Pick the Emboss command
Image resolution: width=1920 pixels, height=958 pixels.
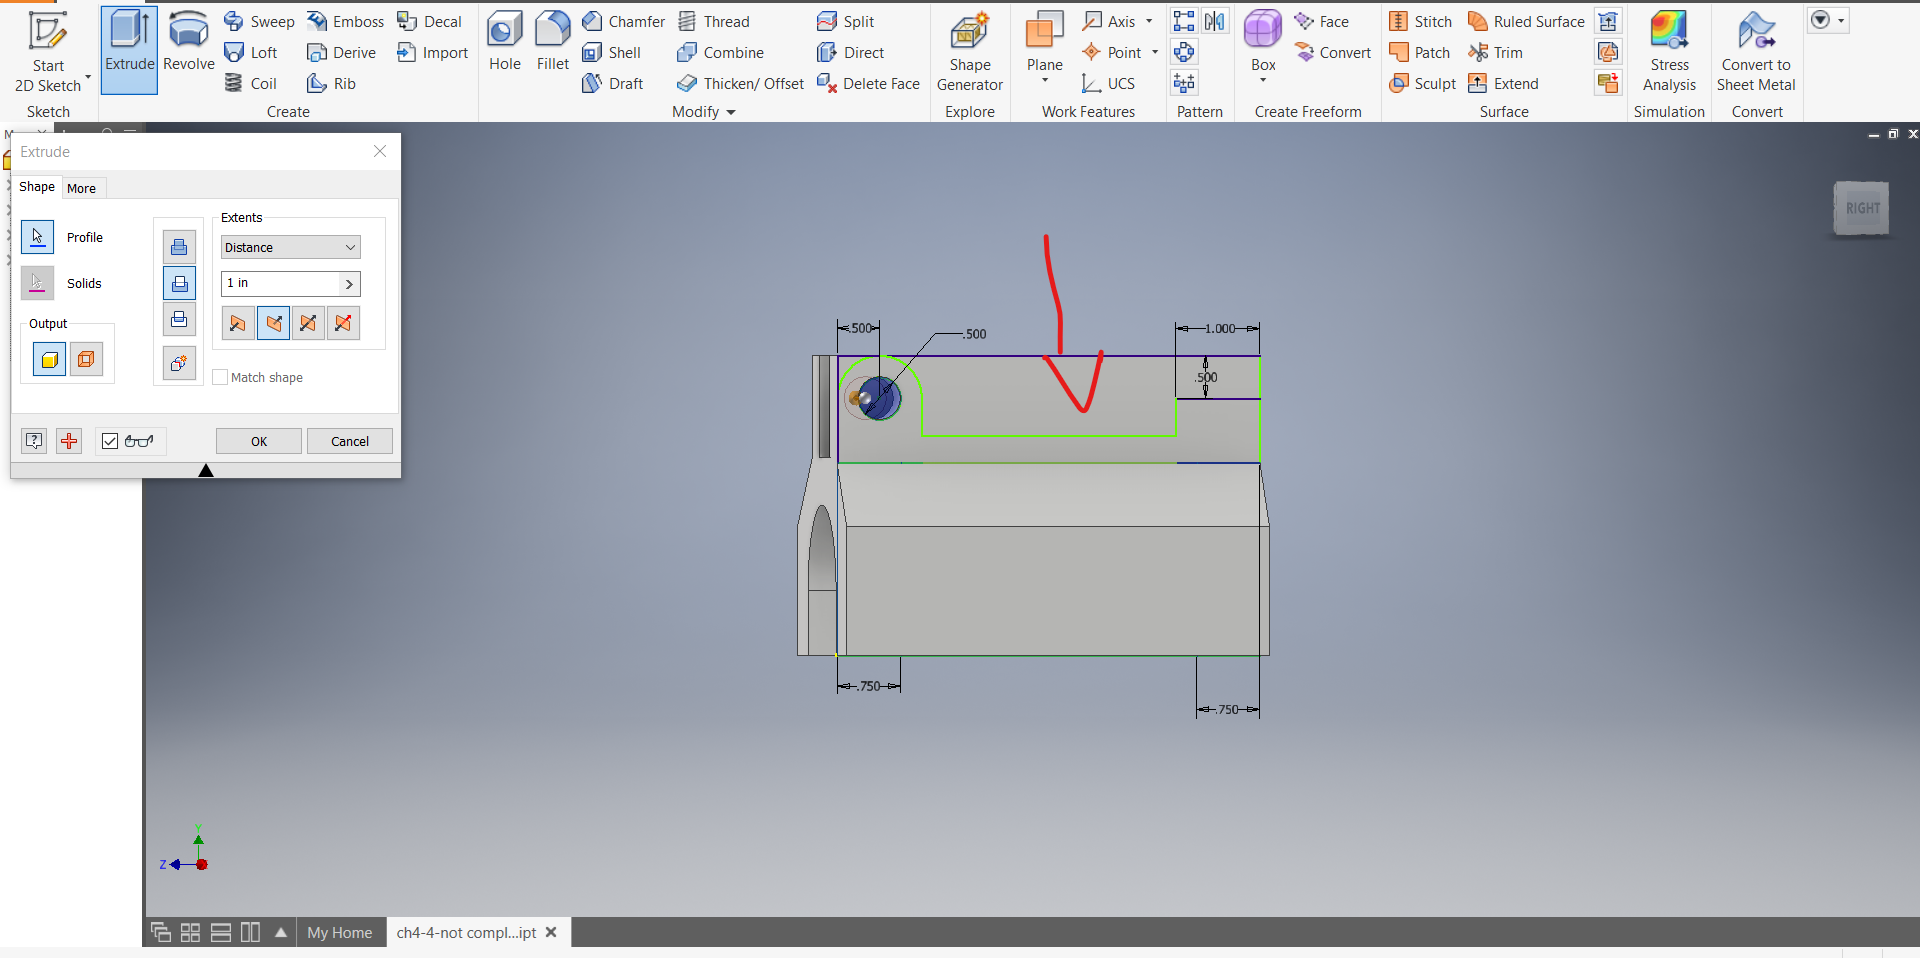345,21
